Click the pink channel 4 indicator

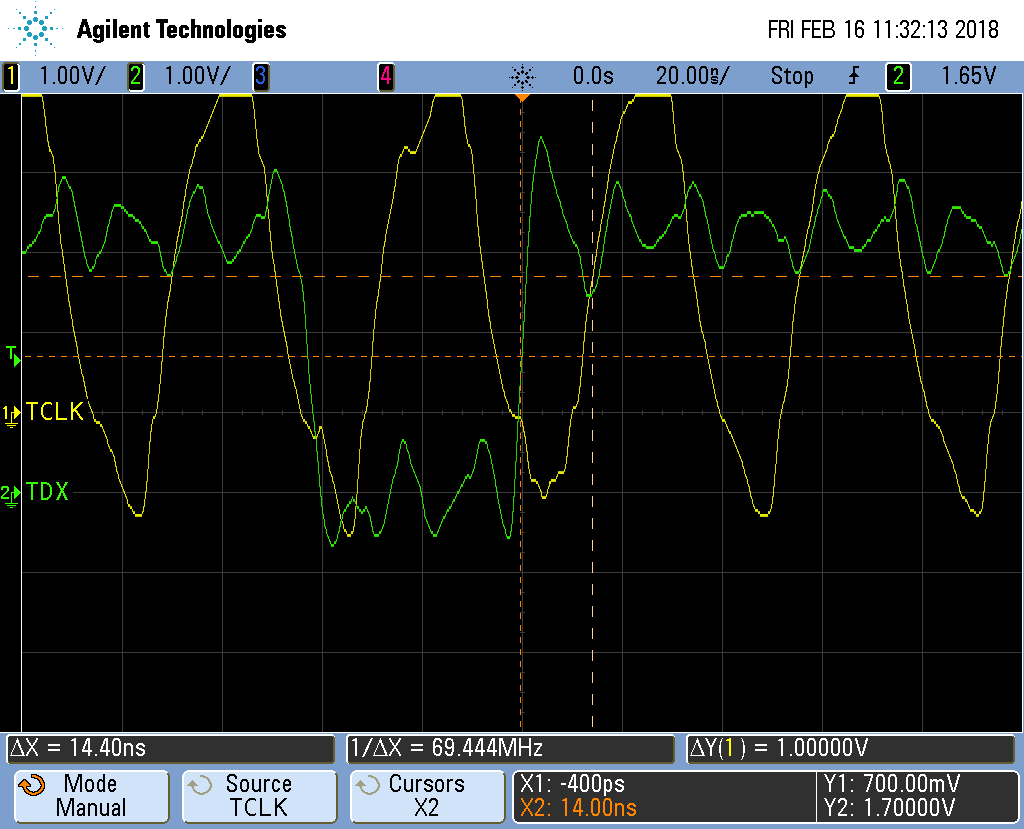tap(385, 76)
